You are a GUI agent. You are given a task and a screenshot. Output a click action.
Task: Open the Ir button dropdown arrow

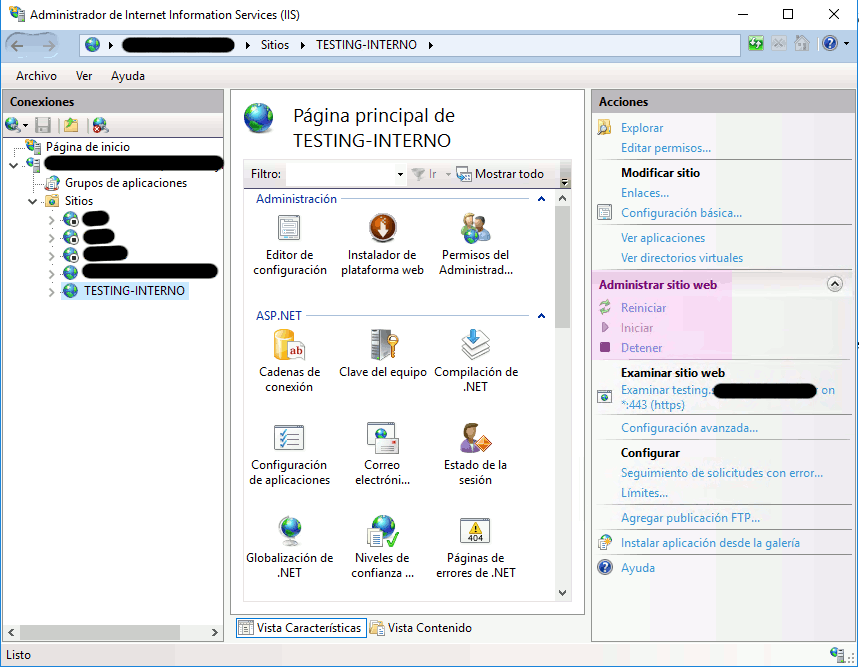448,174
